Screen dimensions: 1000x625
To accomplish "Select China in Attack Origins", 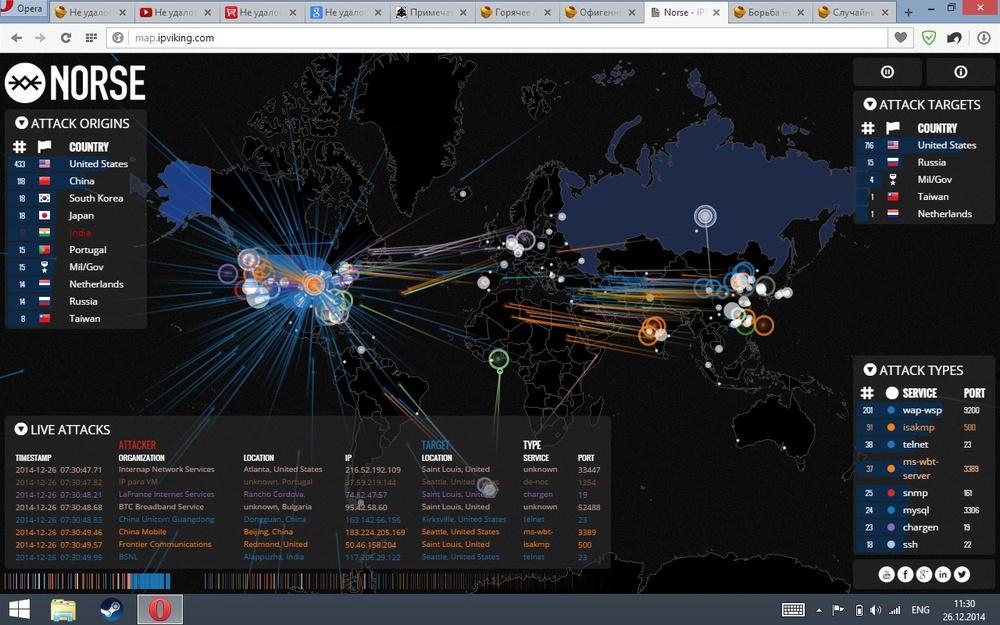I will [77, 181].
